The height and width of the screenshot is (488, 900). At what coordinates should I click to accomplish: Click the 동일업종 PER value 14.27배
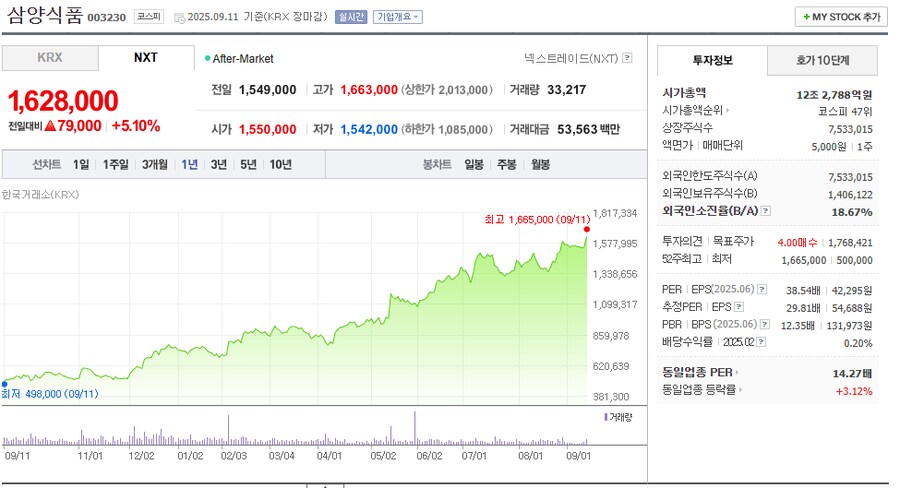(x=852, y=374)
